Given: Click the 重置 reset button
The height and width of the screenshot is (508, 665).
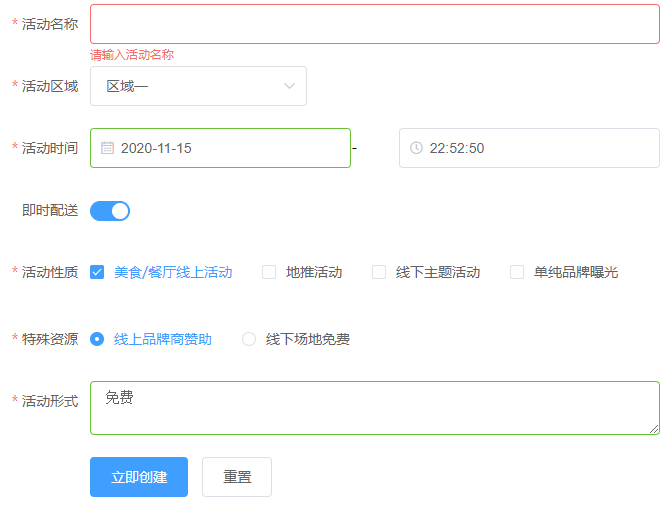Looking at the screenshot, I should (237, 477).
